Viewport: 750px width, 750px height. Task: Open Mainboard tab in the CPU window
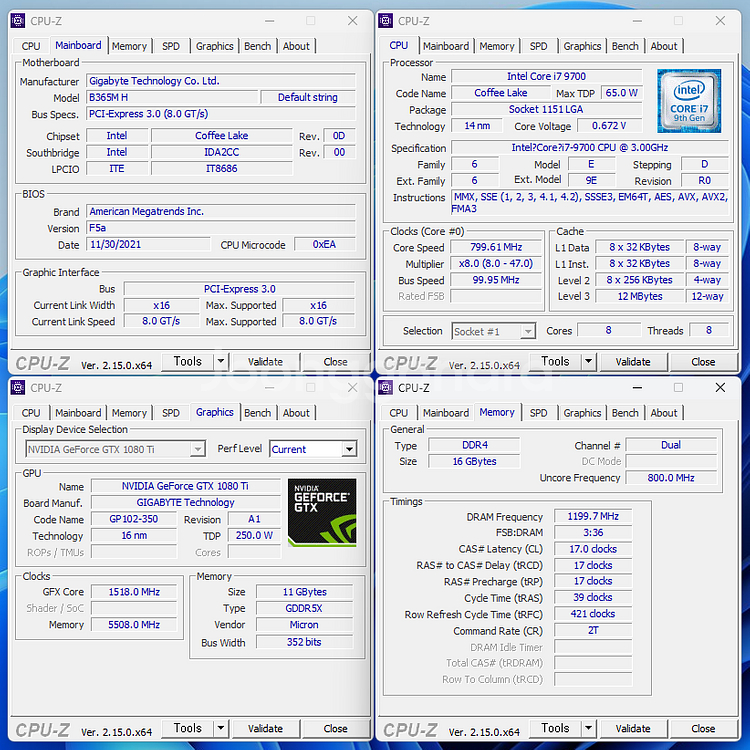pyautogui.click(x=446, y=46)
